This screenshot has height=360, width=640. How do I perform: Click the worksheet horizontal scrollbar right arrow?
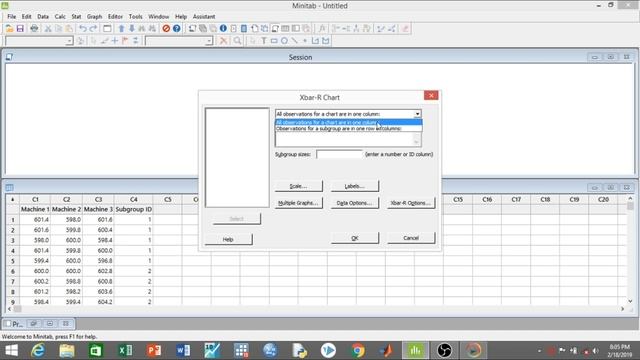(x=622, y=309)
